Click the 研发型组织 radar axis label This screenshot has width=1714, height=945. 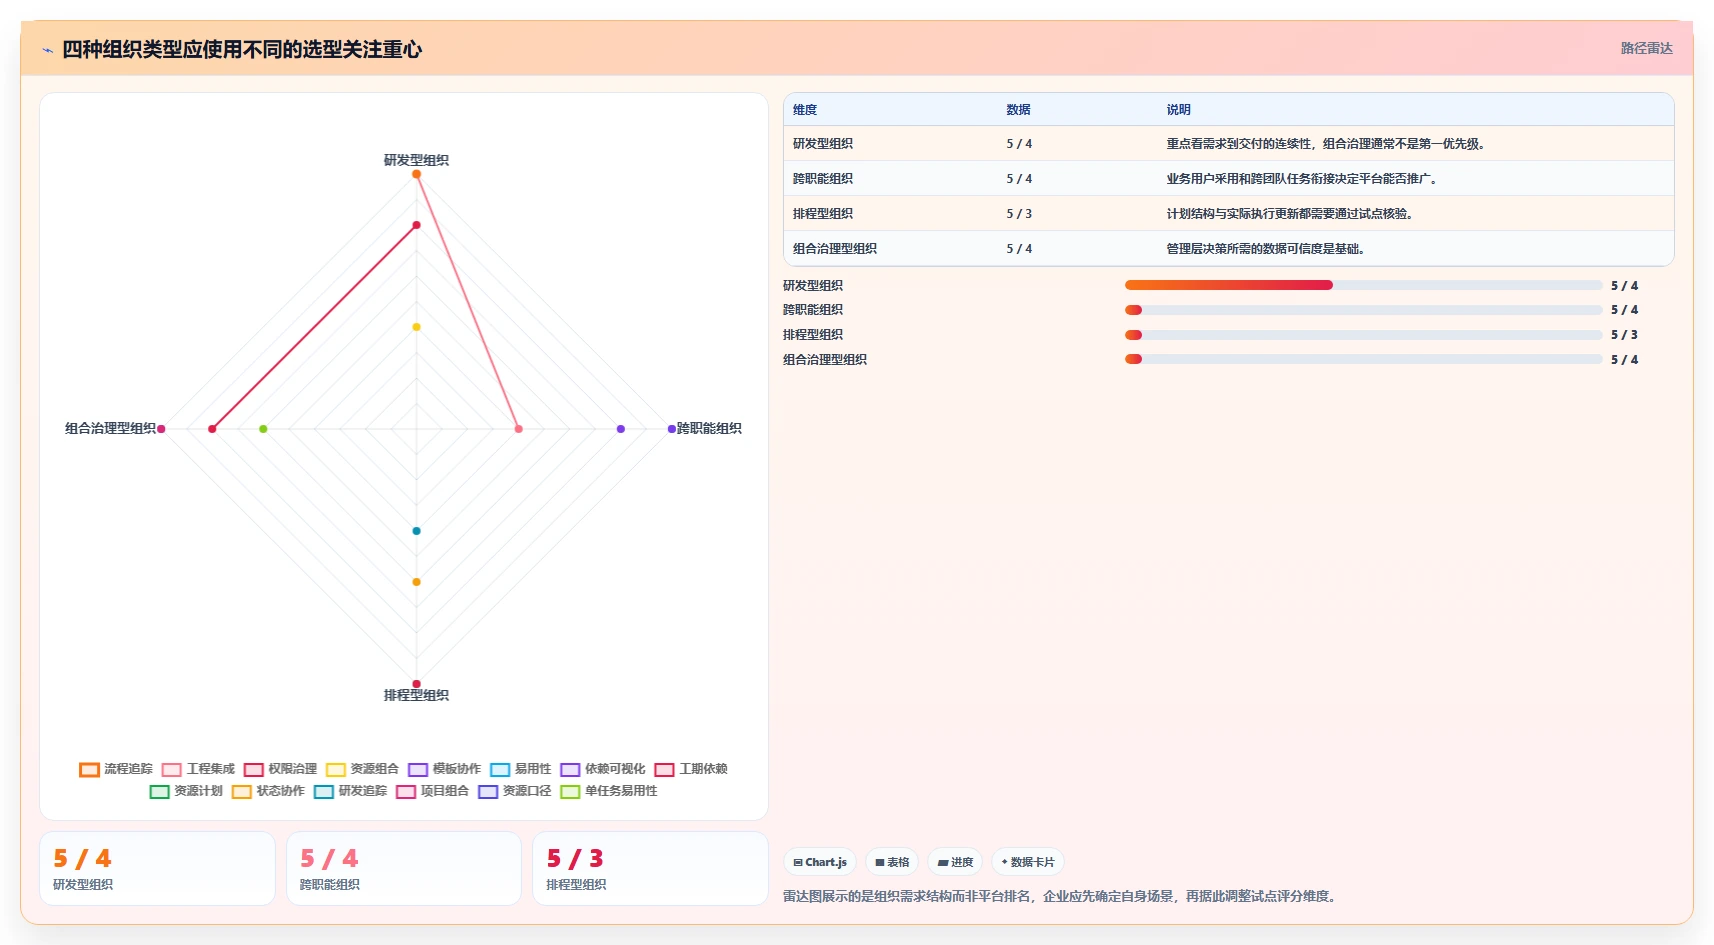pos(417,160)
